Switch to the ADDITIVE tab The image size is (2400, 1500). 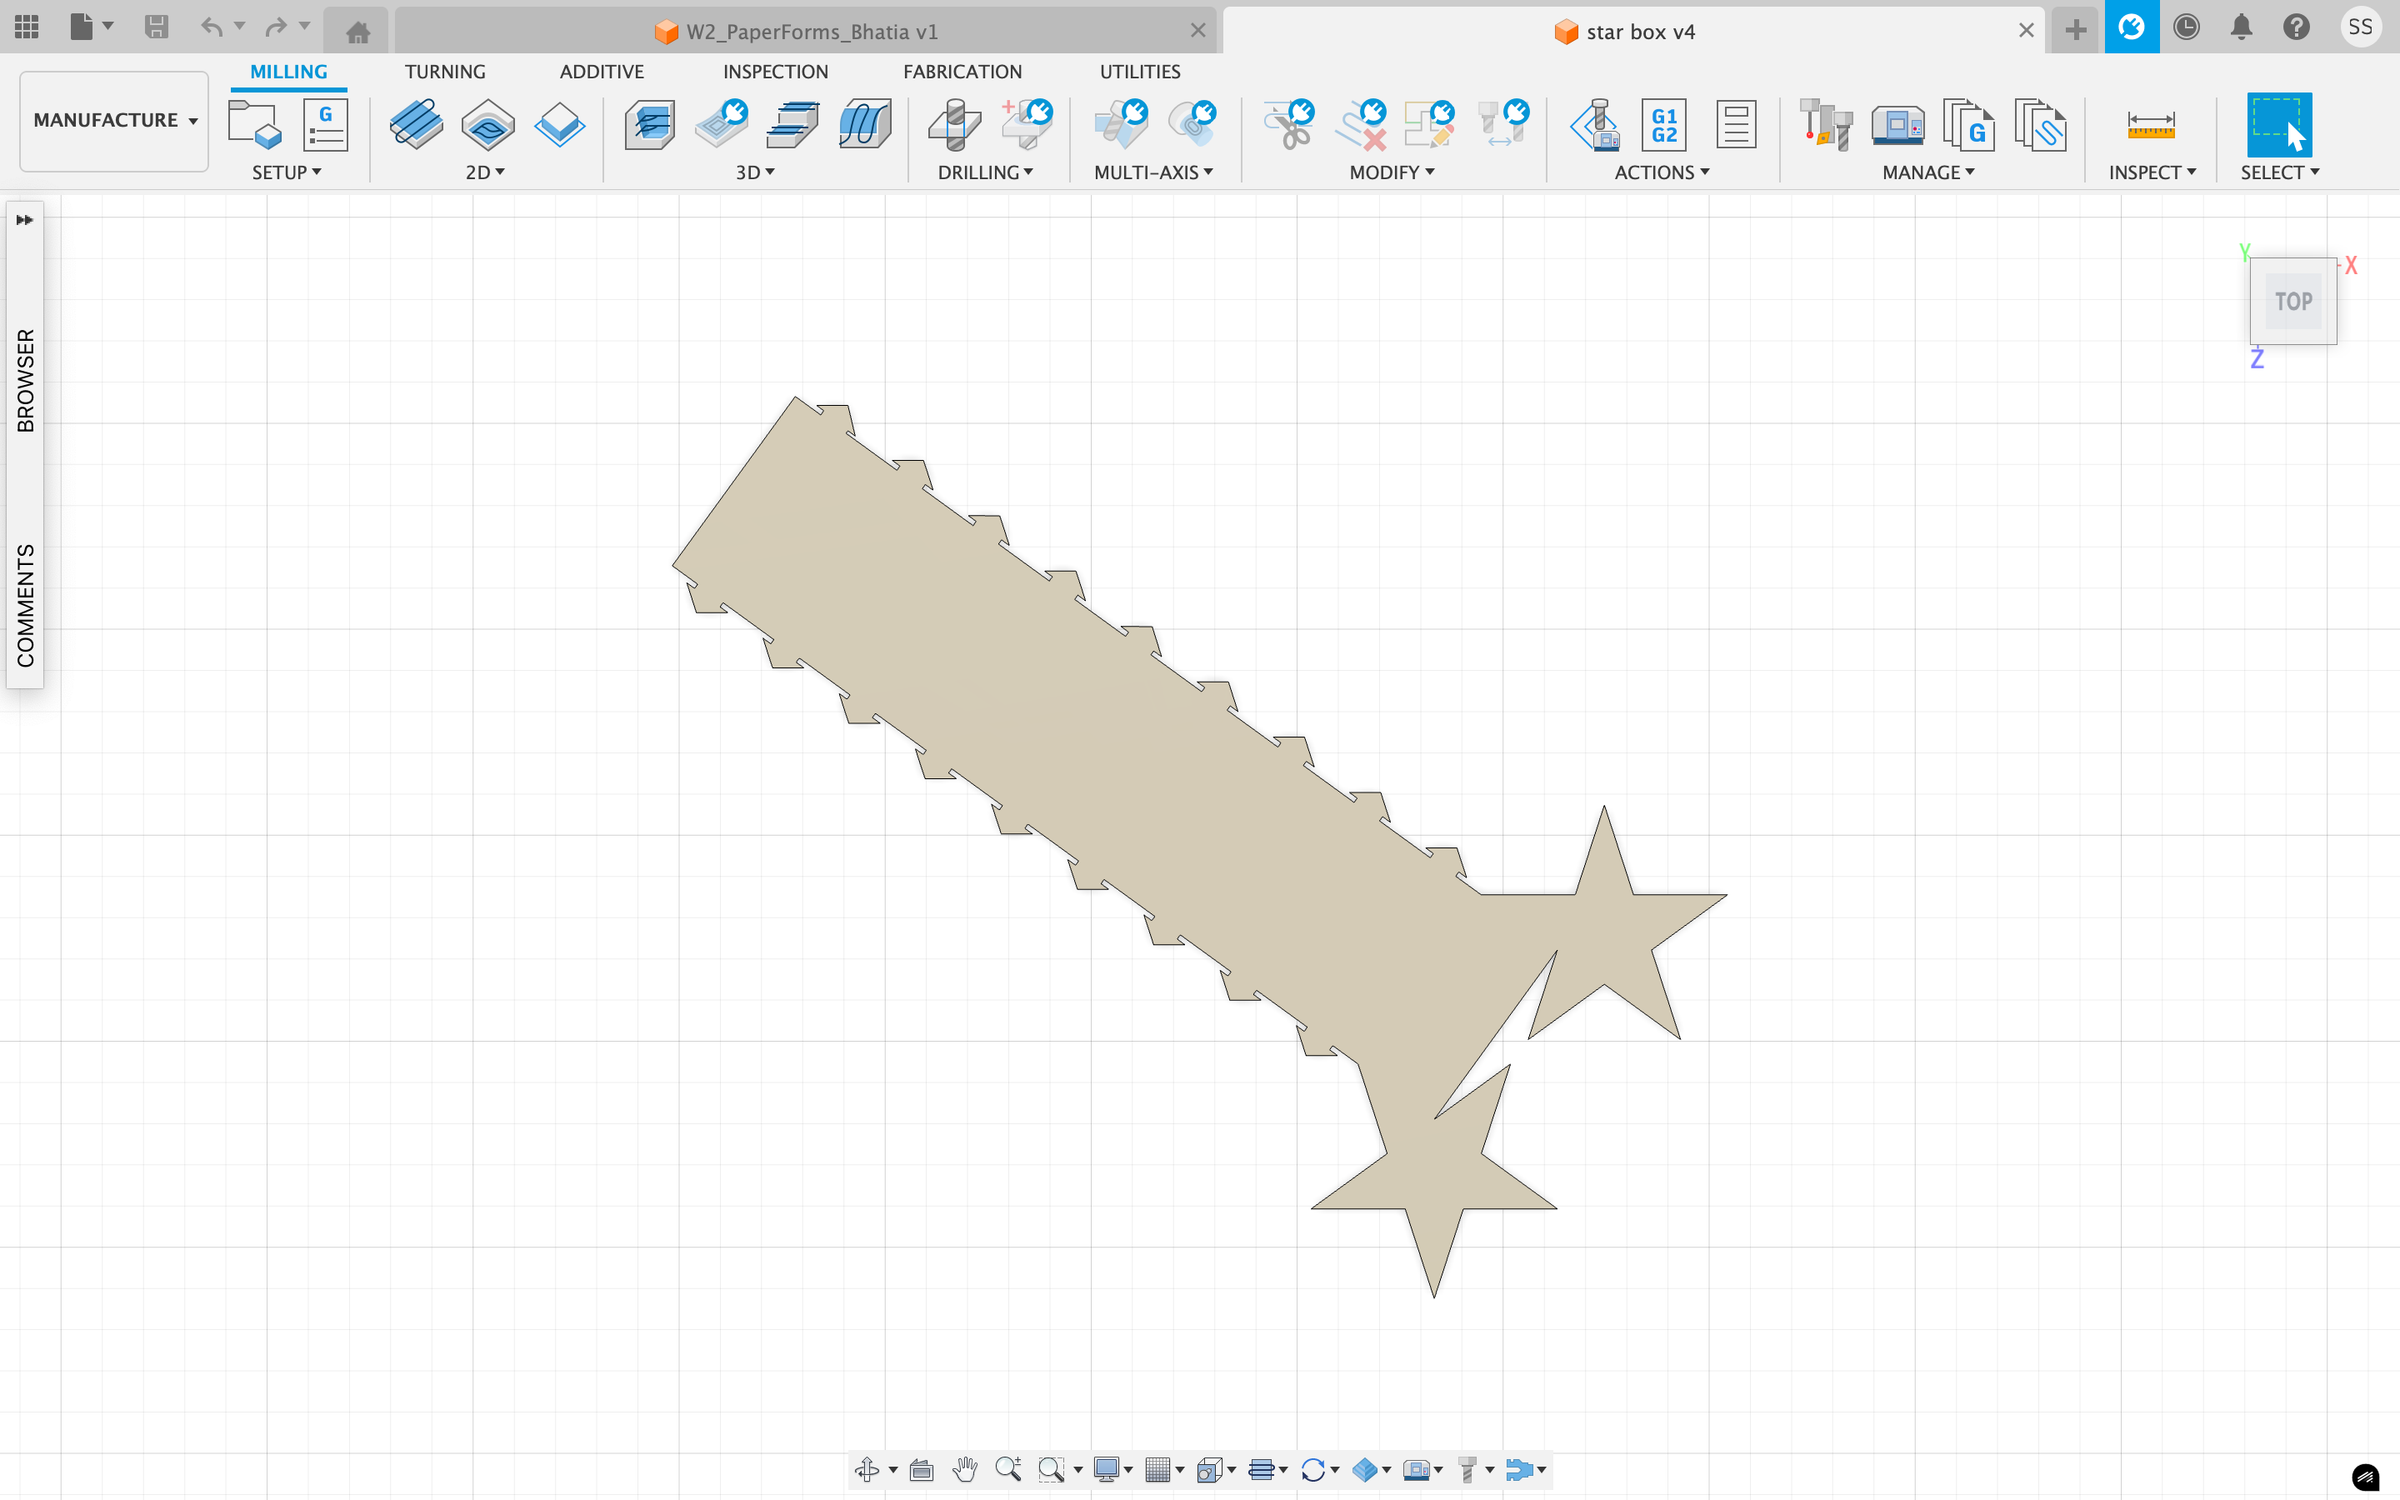coord(601,72)
